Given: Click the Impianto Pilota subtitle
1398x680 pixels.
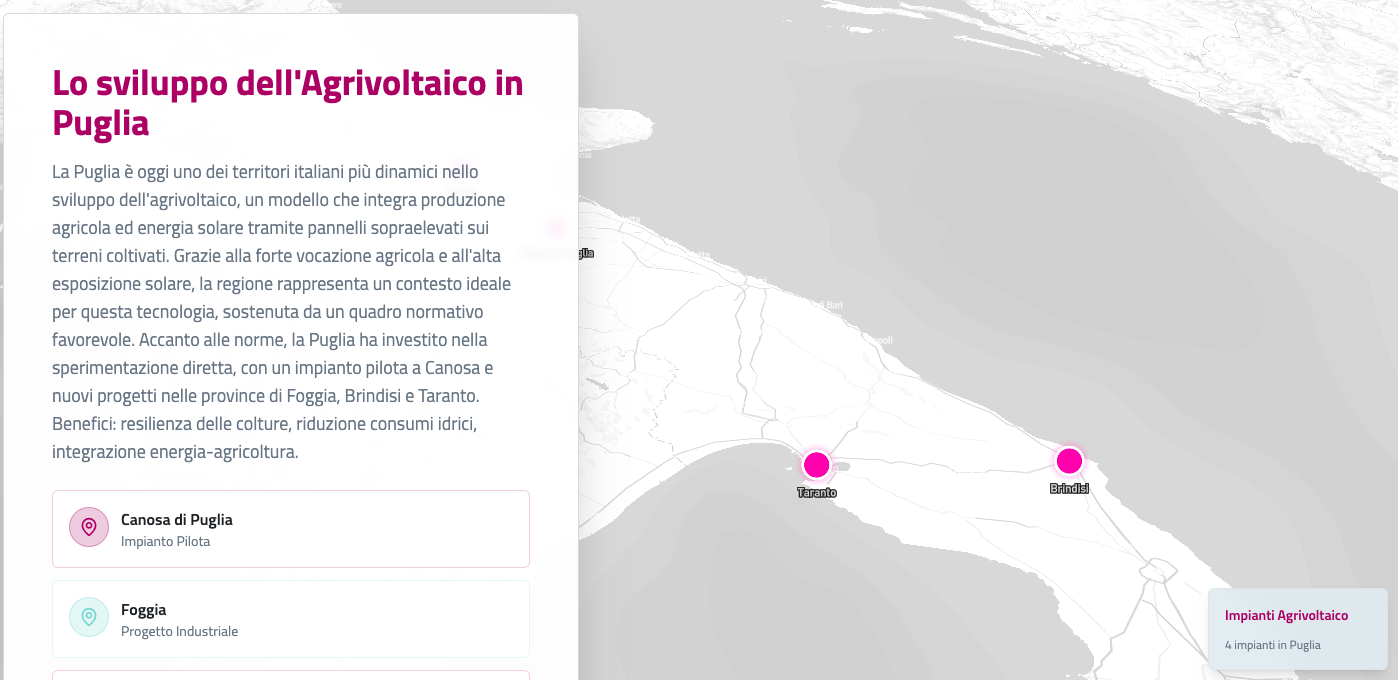Looking at the screenshot, I should 165,542.
